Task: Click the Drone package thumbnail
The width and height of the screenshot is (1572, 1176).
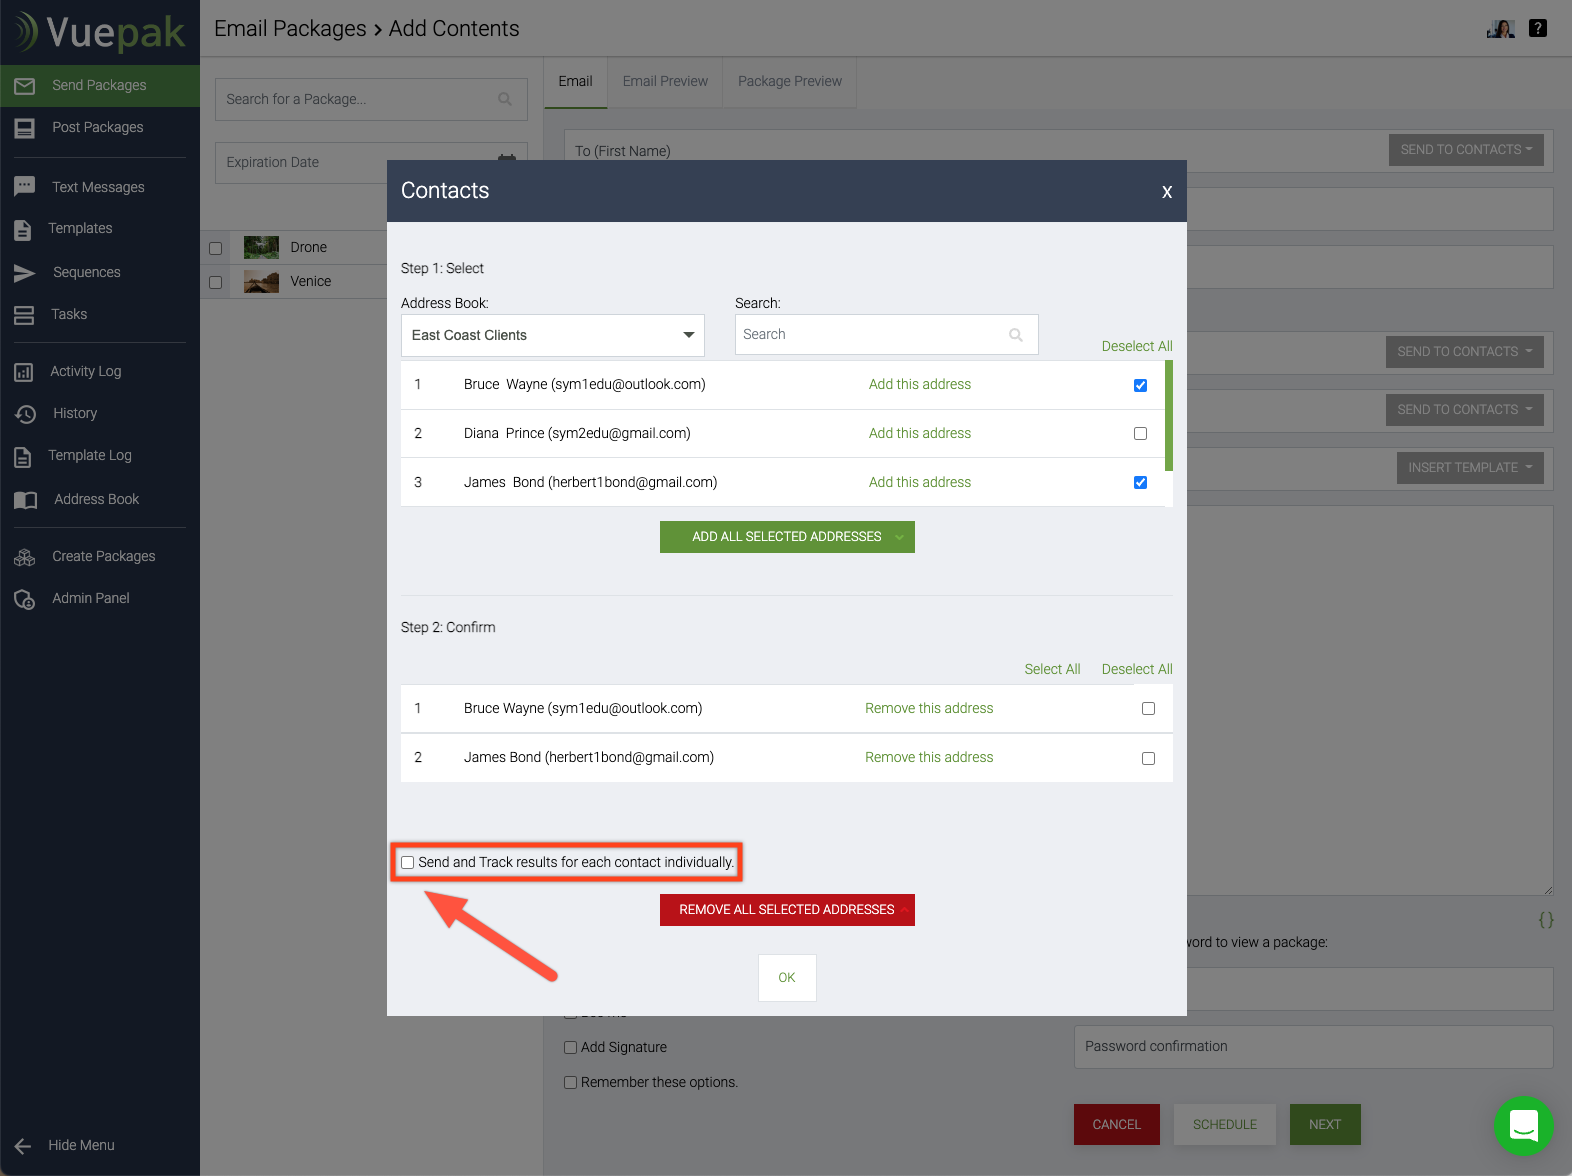Action: [x=262, y=248]
